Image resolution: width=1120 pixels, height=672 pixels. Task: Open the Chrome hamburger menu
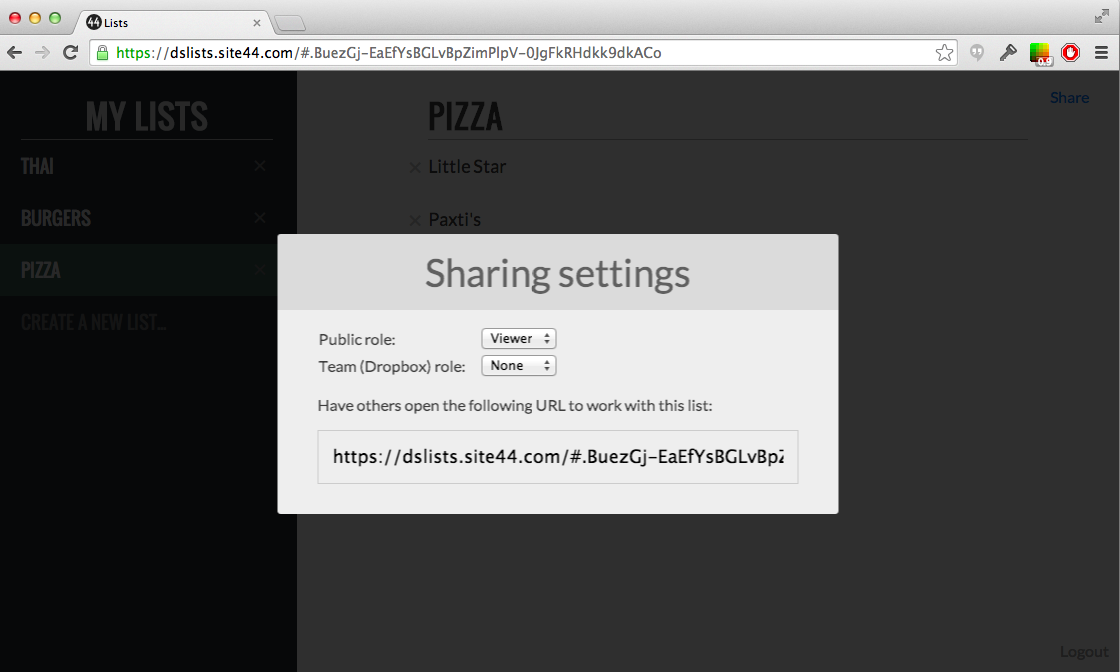[1101, 53]
